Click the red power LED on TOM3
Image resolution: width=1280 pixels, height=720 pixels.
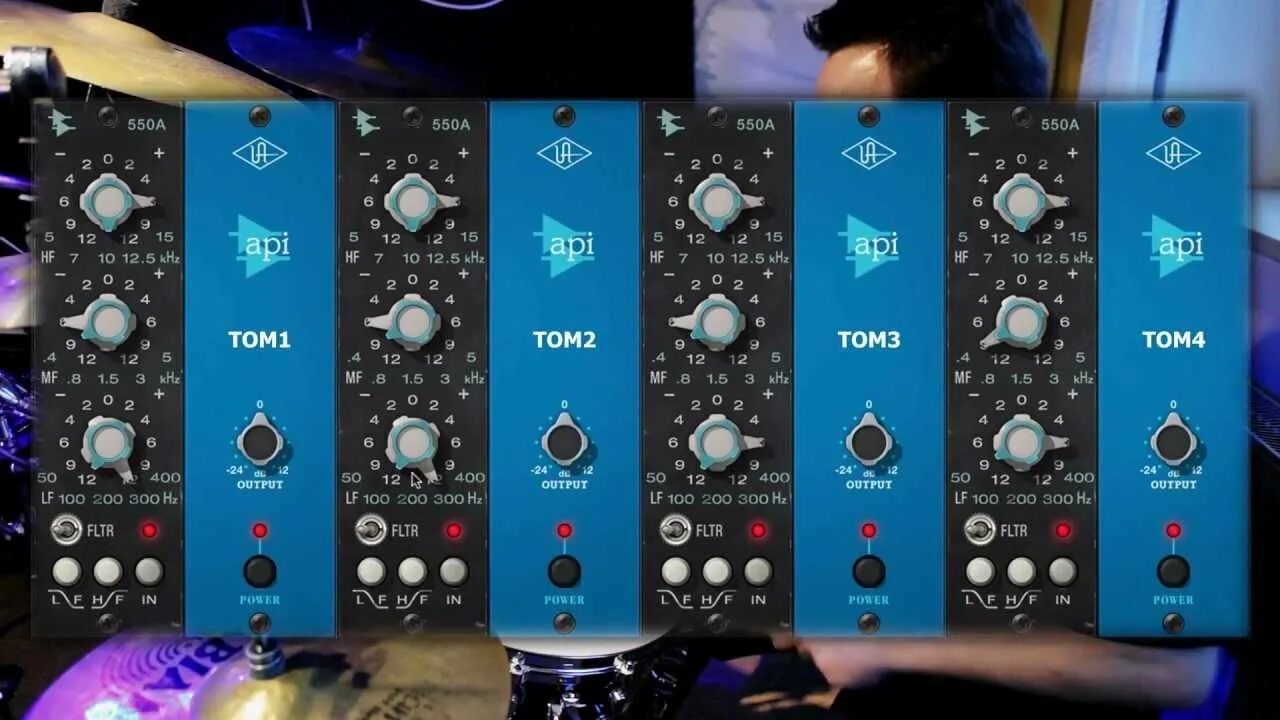click(x=868, y=530)
